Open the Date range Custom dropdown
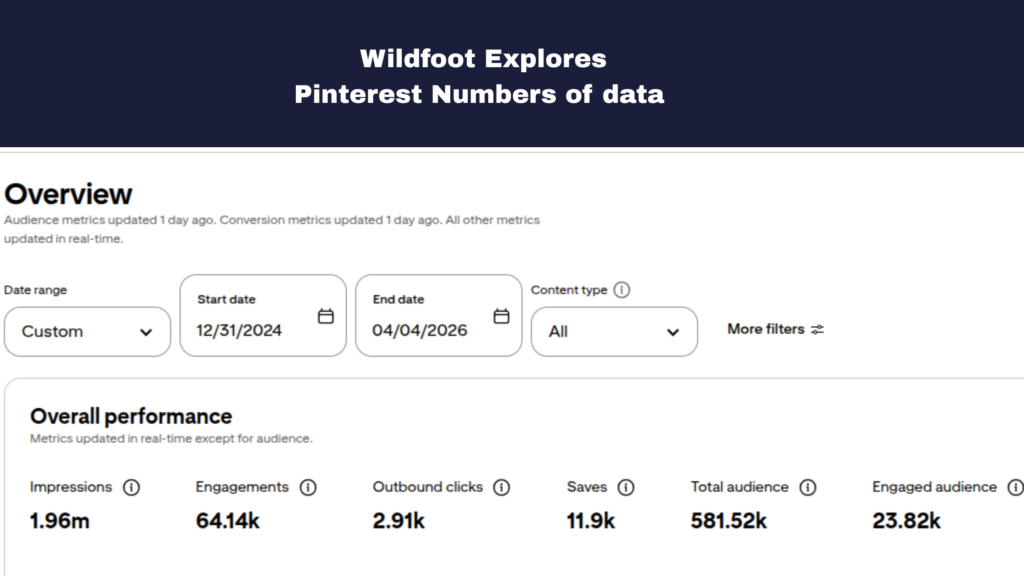Screen dimensions: 1024x576 click(x=87, y=331)
